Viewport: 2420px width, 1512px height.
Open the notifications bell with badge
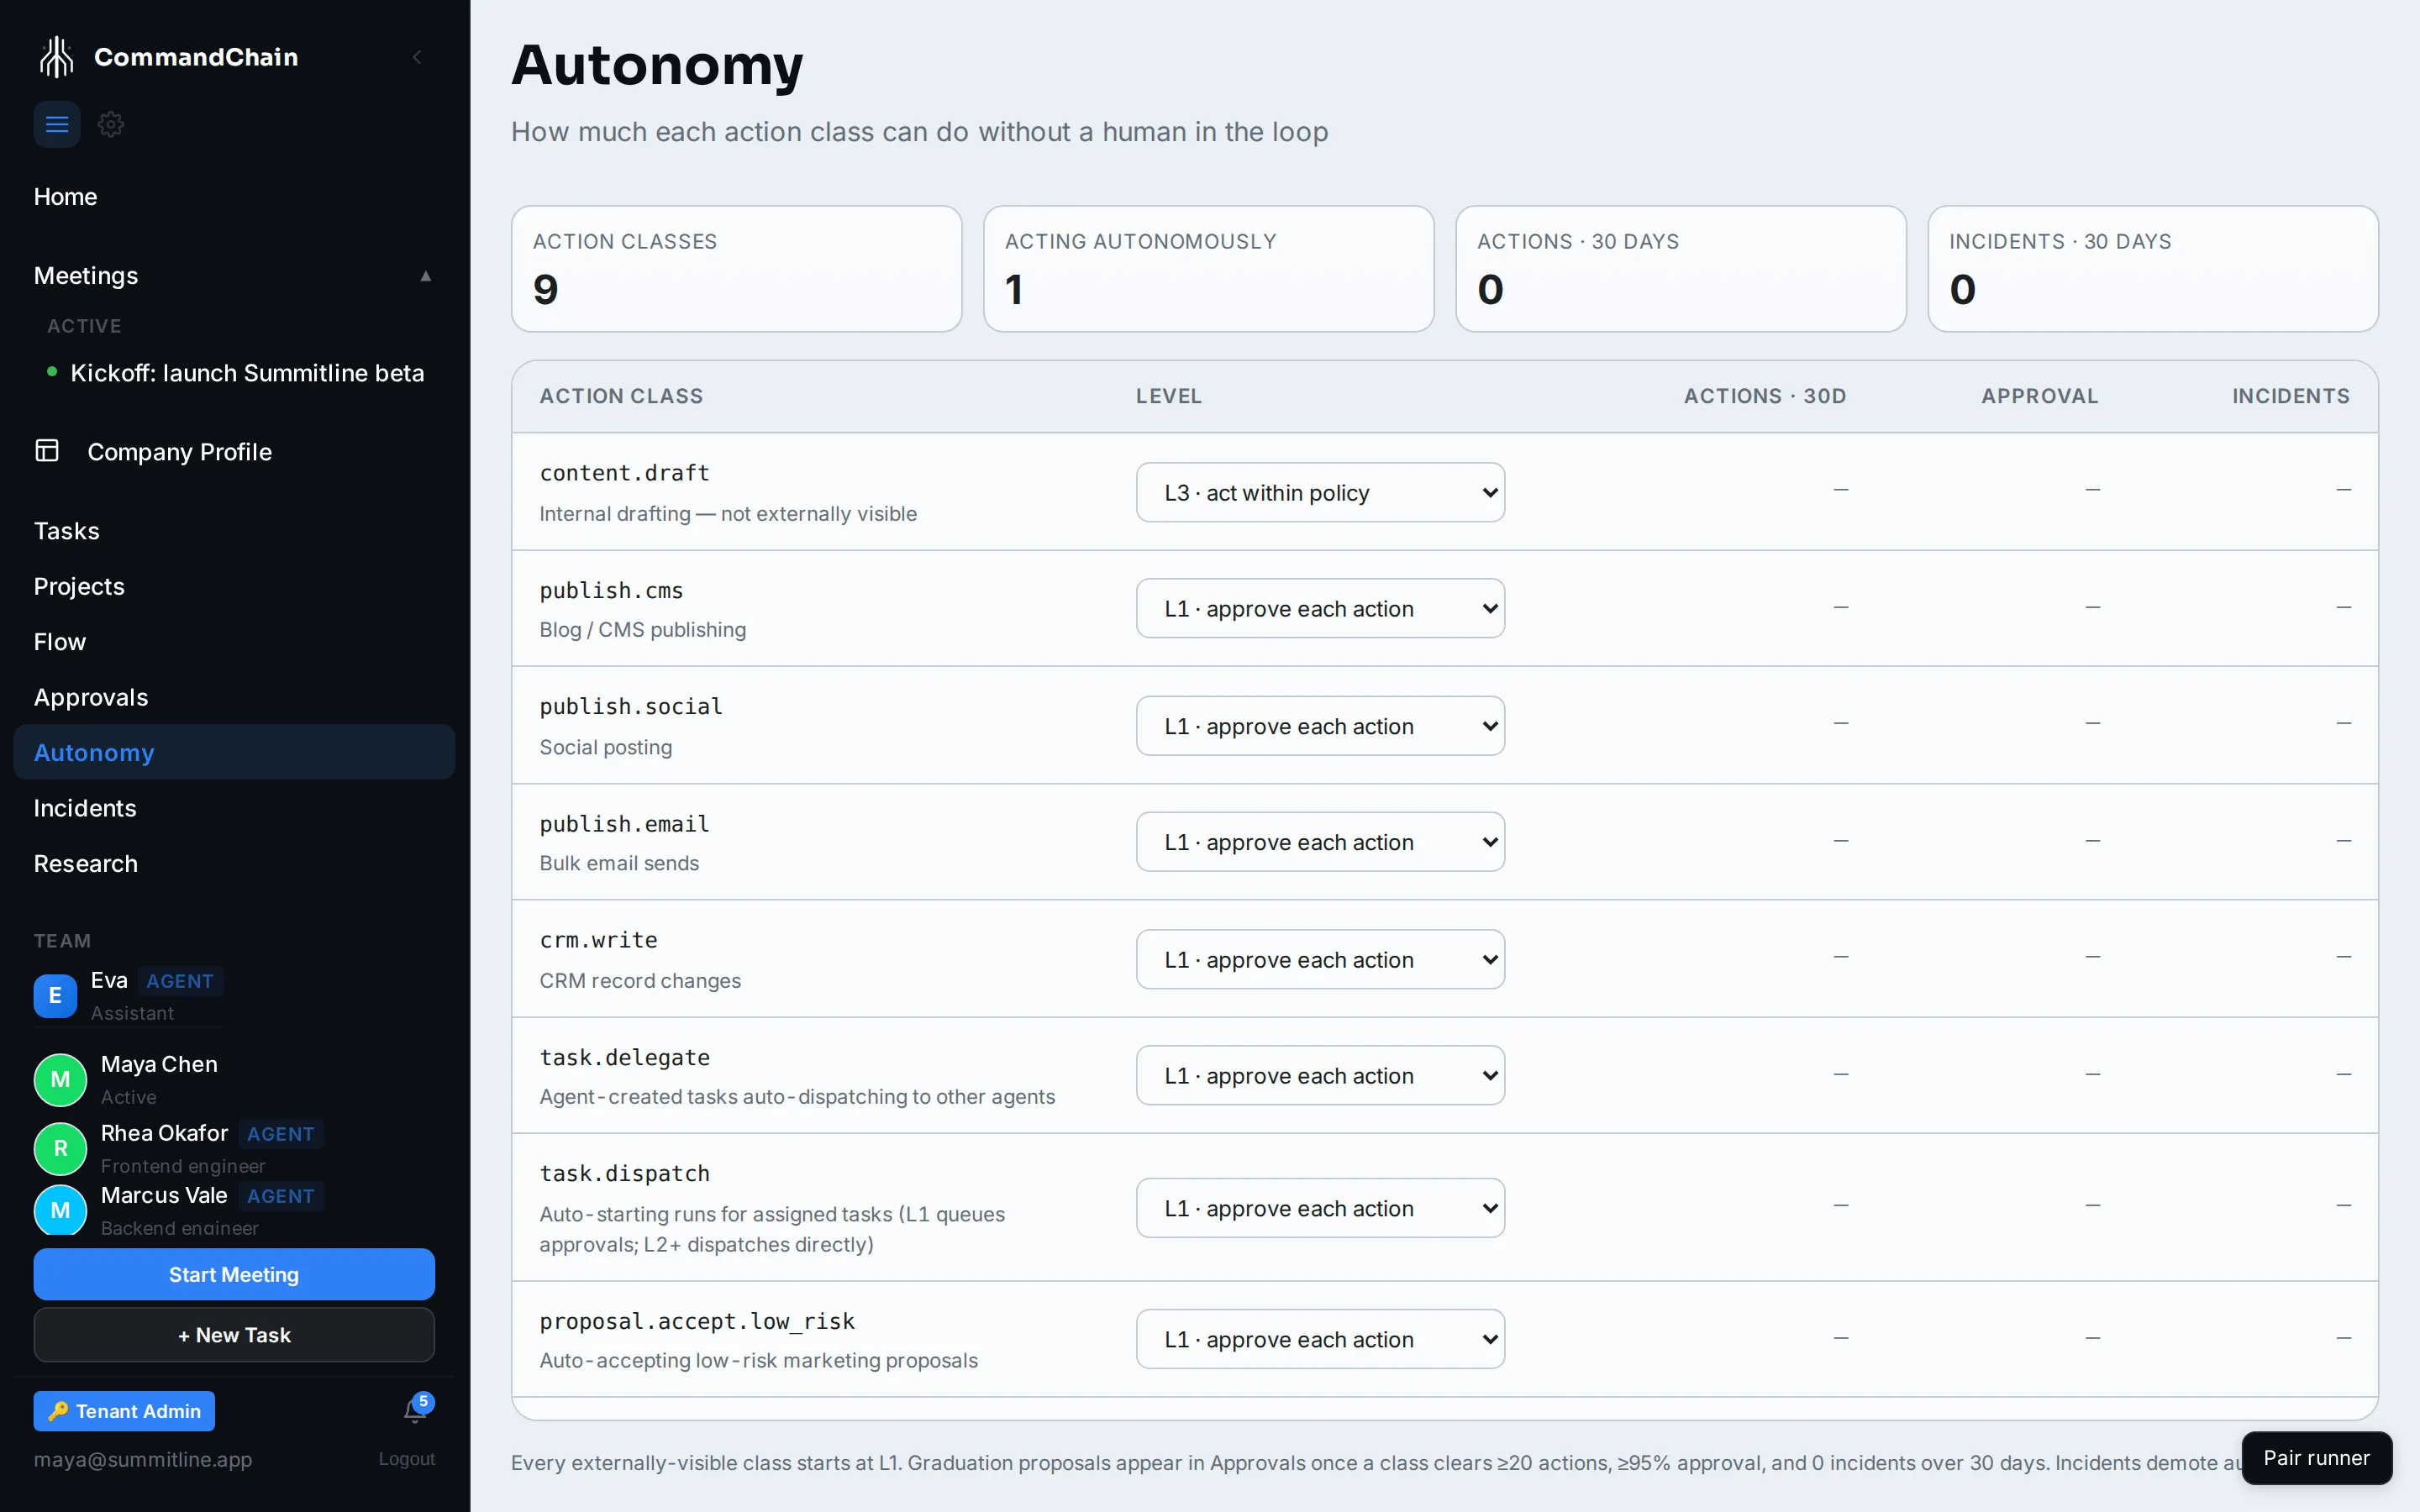416,1409
